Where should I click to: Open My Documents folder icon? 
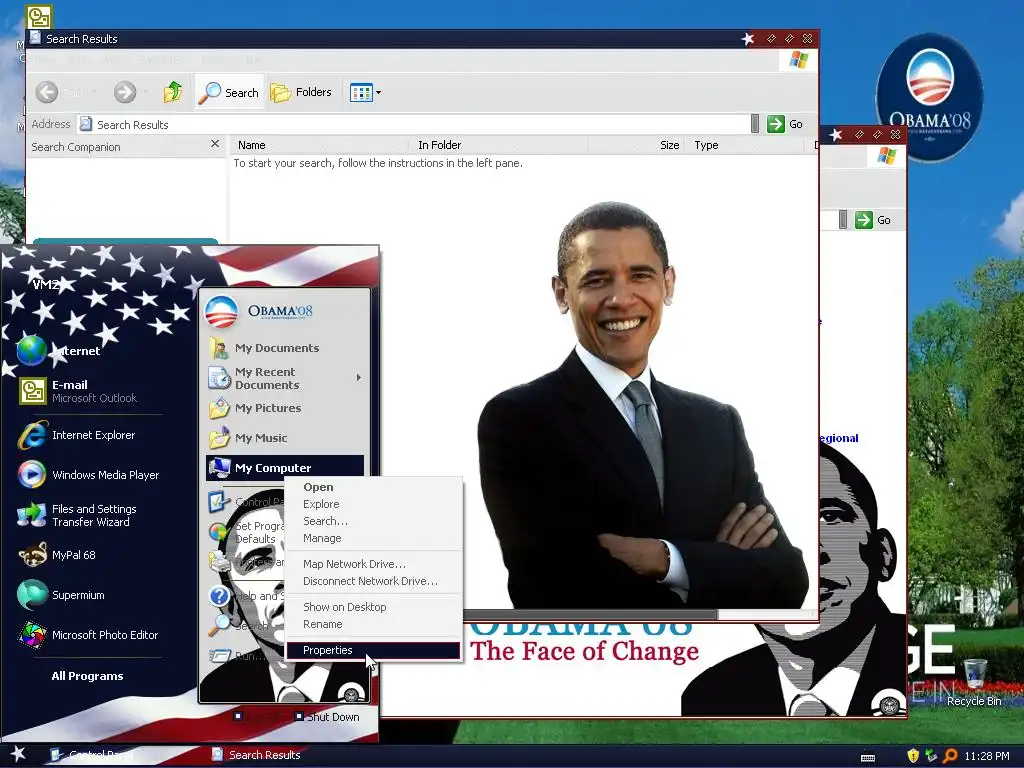219,348
